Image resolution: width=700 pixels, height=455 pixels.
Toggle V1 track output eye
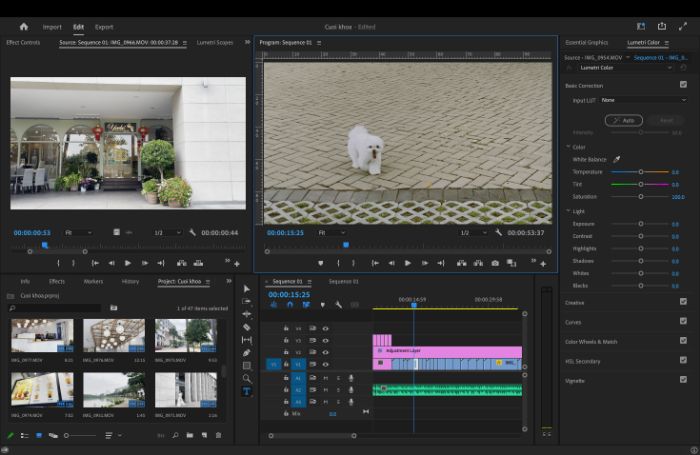[325, 364]
